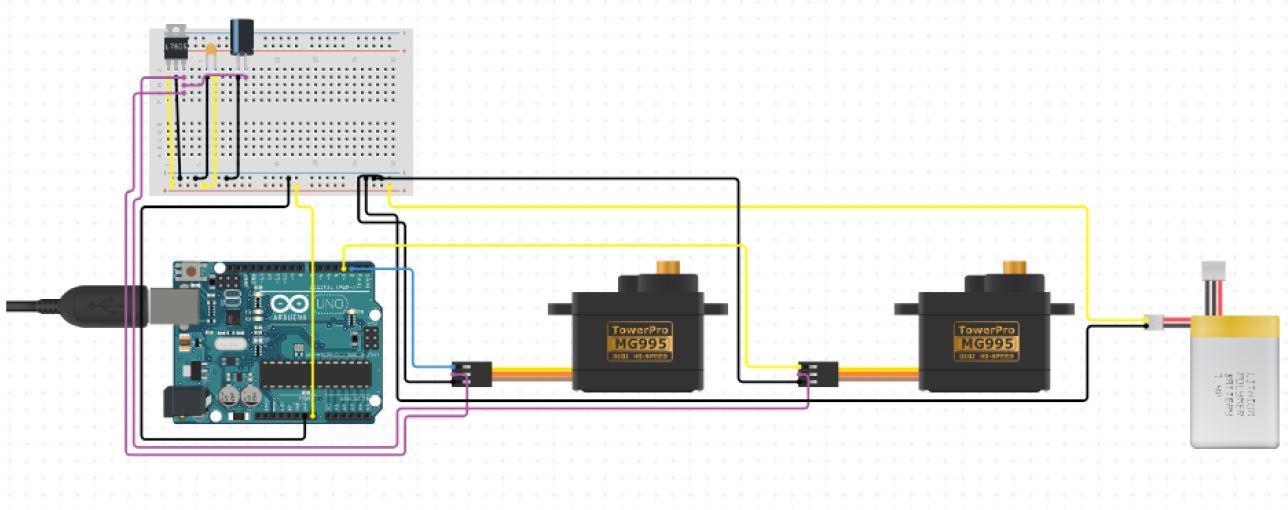Click the battery's white balance connector on top

click(x=1213, y=271)
